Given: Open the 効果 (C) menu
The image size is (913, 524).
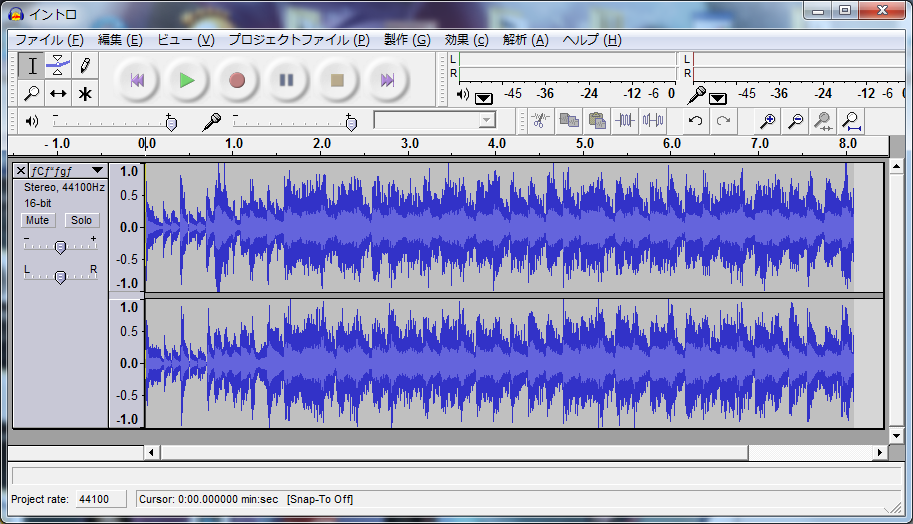Looking at the screenshot, I should point(466,40).
